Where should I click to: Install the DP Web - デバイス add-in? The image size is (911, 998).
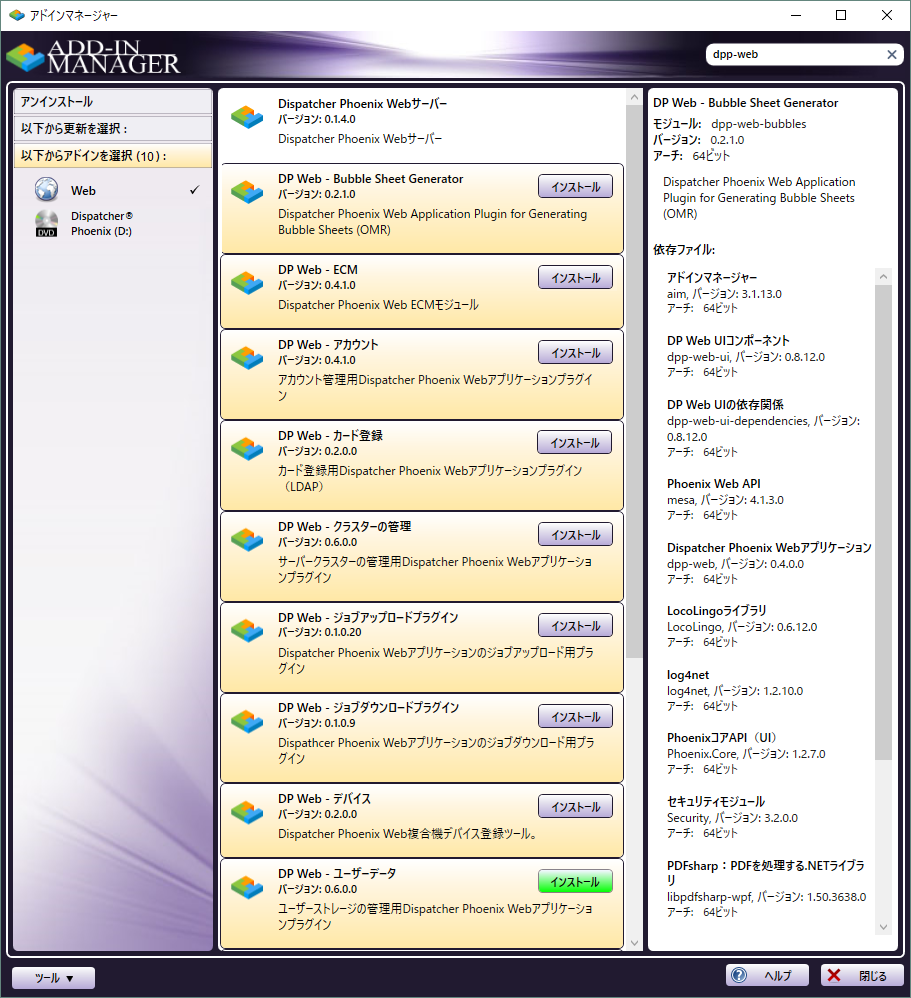pyautogui.click(x=576, y=806)
